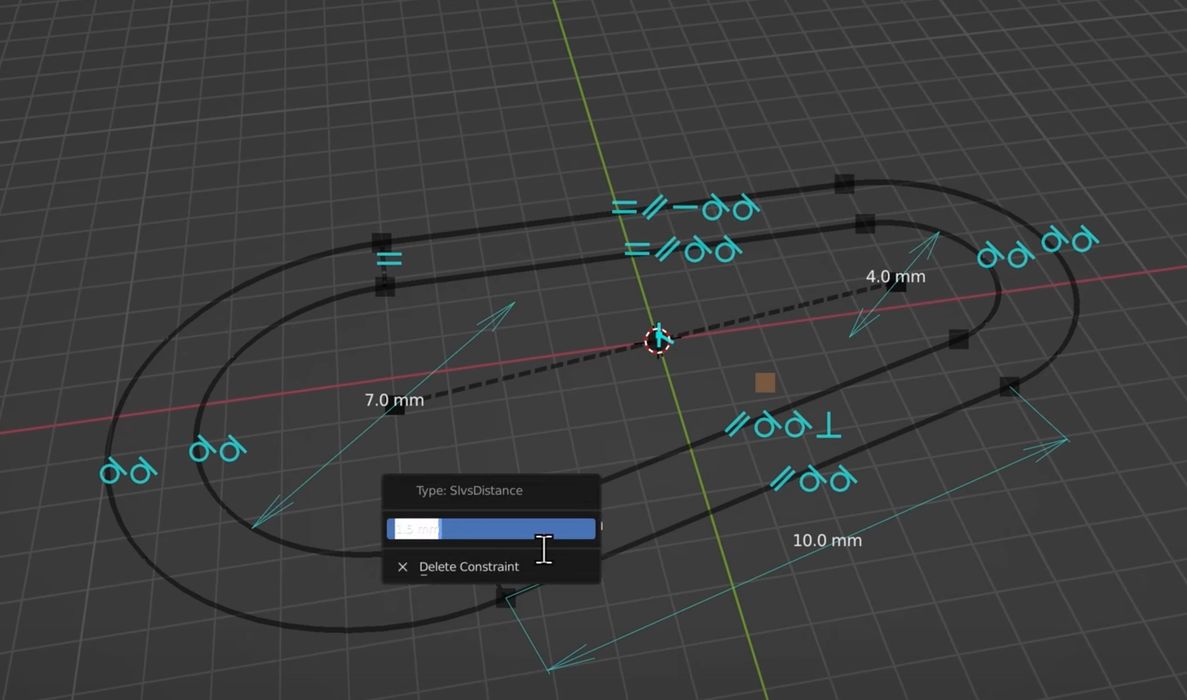Viewport: 1187px width, 700px height.
Task: Select the horizontal dash constraint icon
Action: click(685, 208)
